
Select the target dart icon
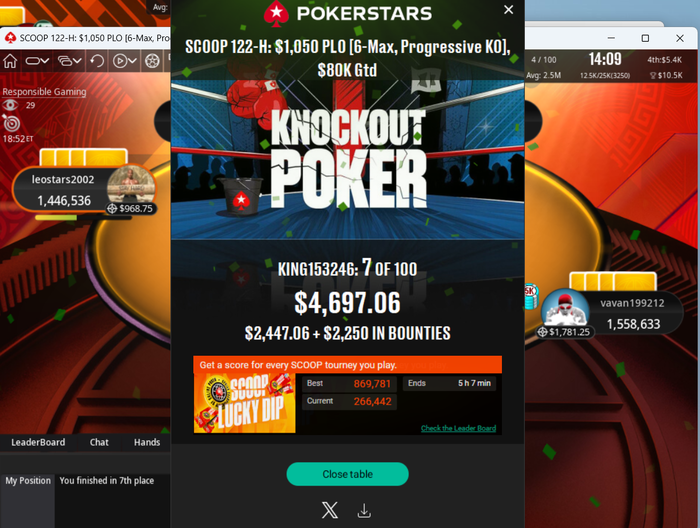pos(11,123)
